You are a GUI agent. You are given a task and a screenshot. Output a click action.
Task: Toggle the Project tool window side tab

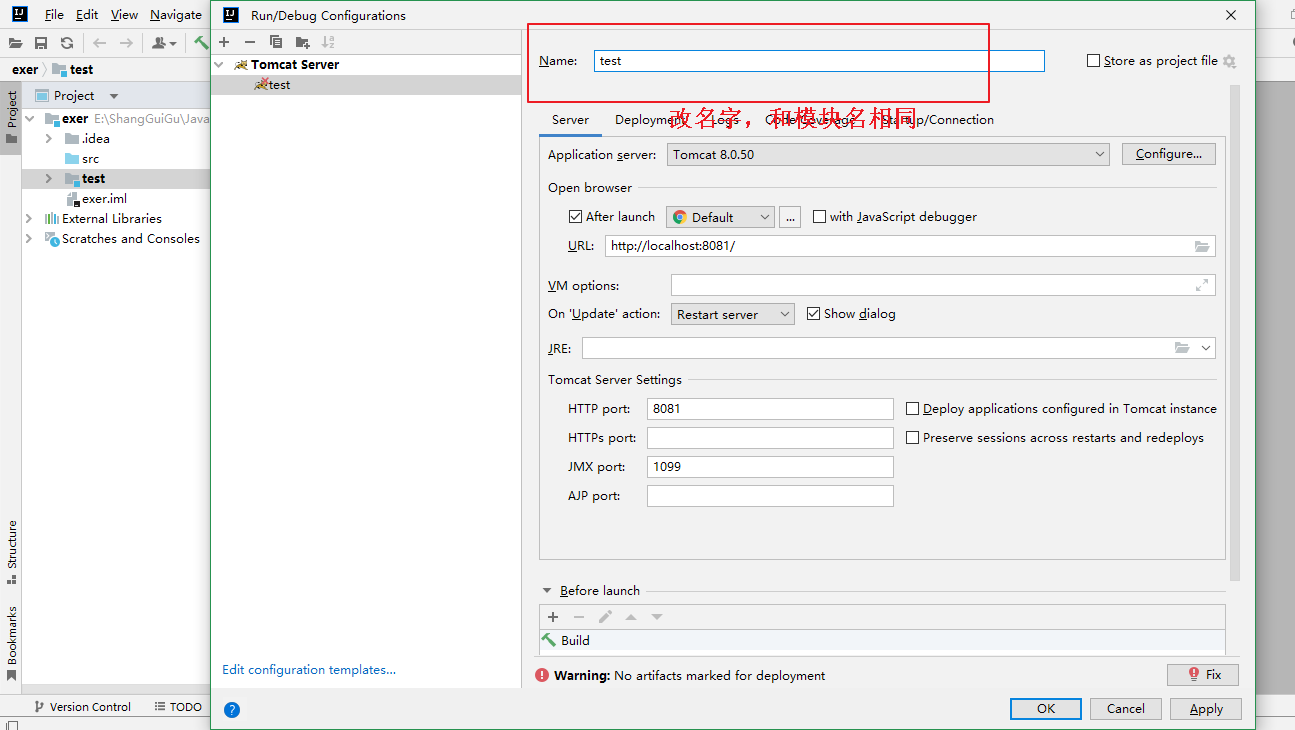pyautogui.click(x=12, y=117)
